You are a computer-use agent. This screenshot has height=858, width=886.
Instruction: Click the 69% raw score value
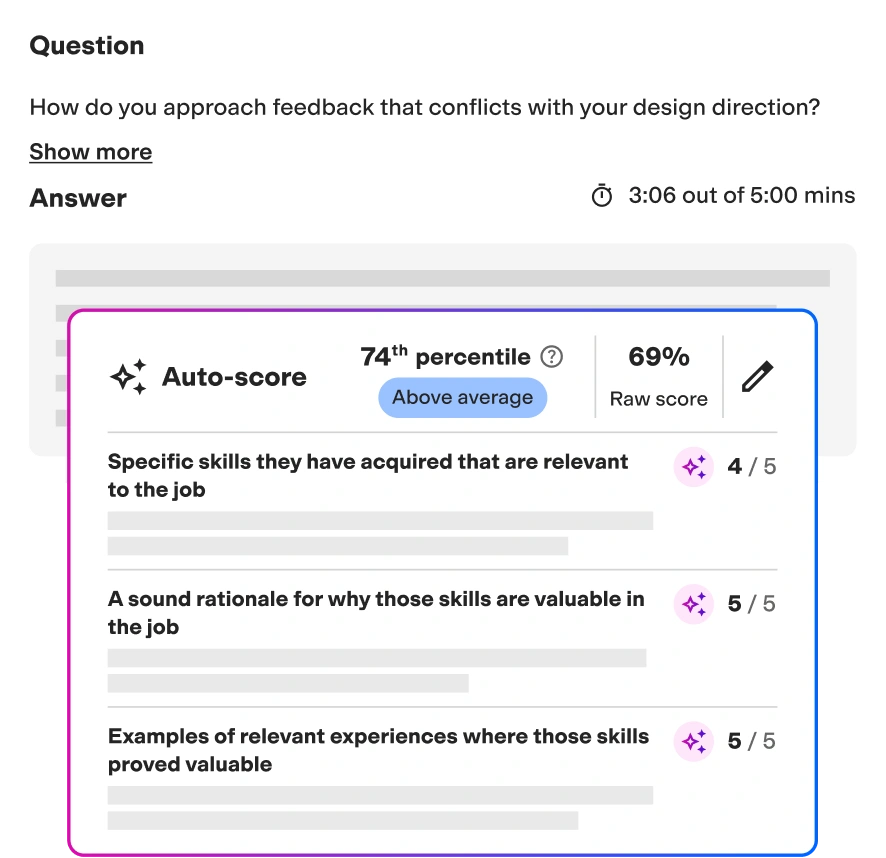pyautogui.click(x=659, y=357)
